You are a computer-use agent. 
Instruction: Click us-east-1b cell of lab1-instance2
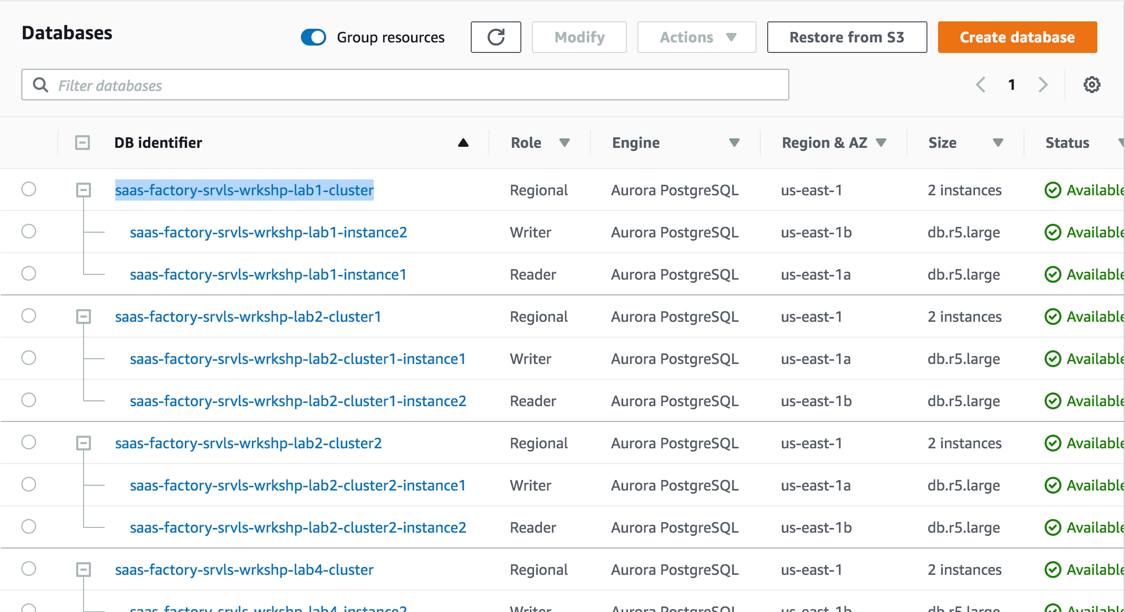(816, 232)
